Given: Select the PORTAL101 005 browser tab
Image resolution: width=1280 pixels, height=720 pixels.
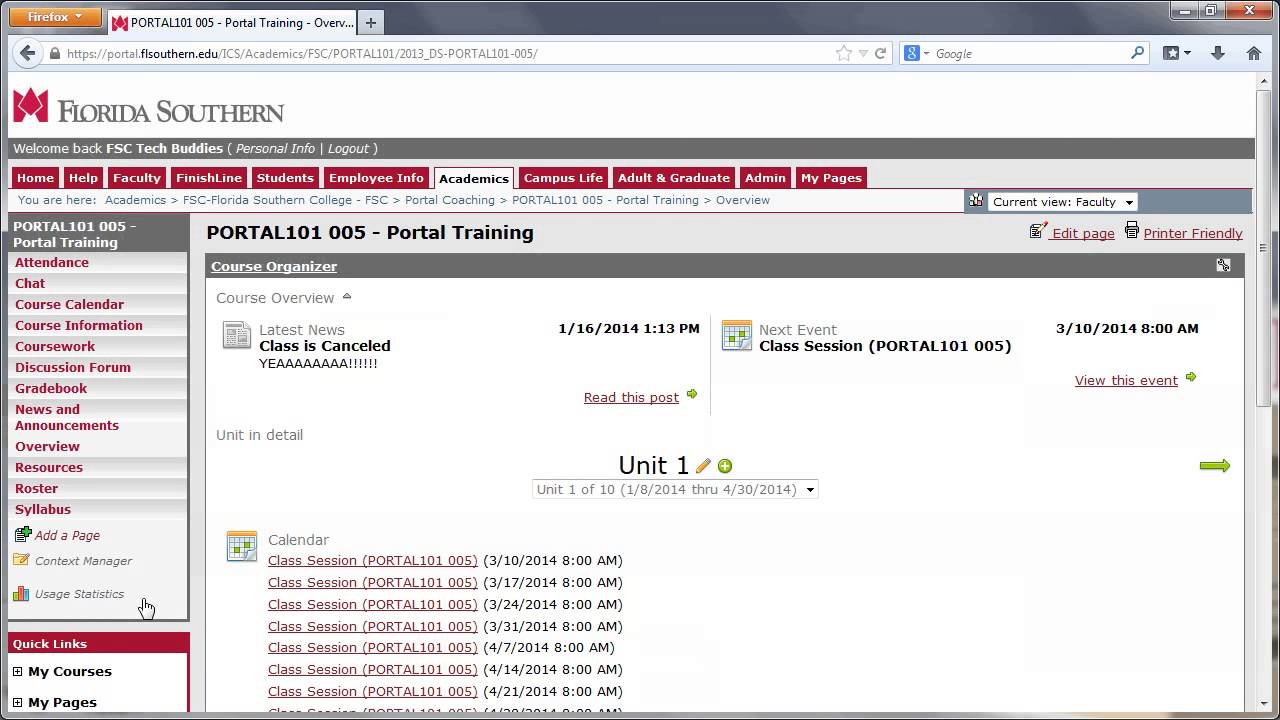Looking at the screenshot, I should (232, 22).
